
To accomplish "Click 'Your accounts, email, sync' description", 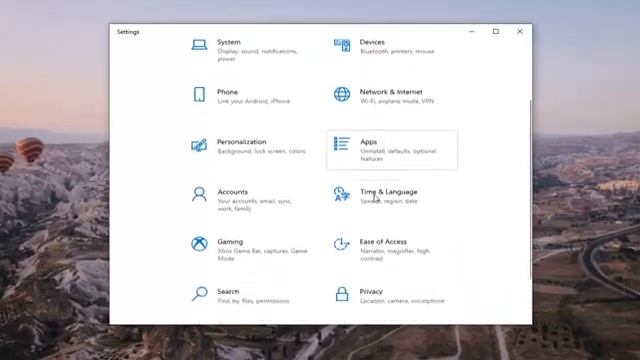I will pos(255,205).
